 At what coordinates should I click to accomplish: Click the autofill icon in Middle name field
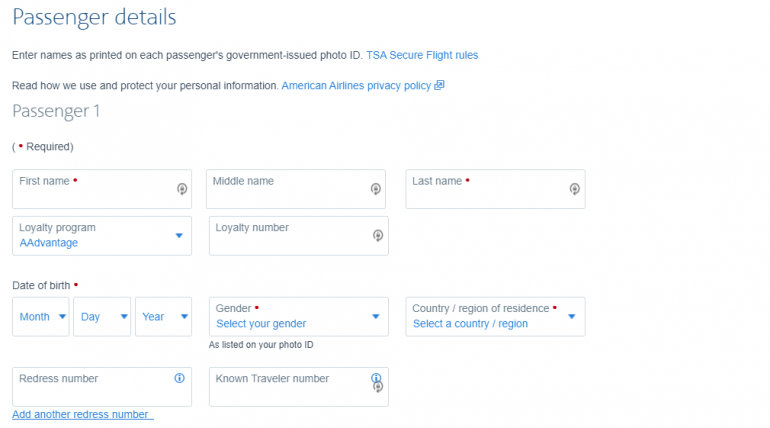click(x=376, y=189)
